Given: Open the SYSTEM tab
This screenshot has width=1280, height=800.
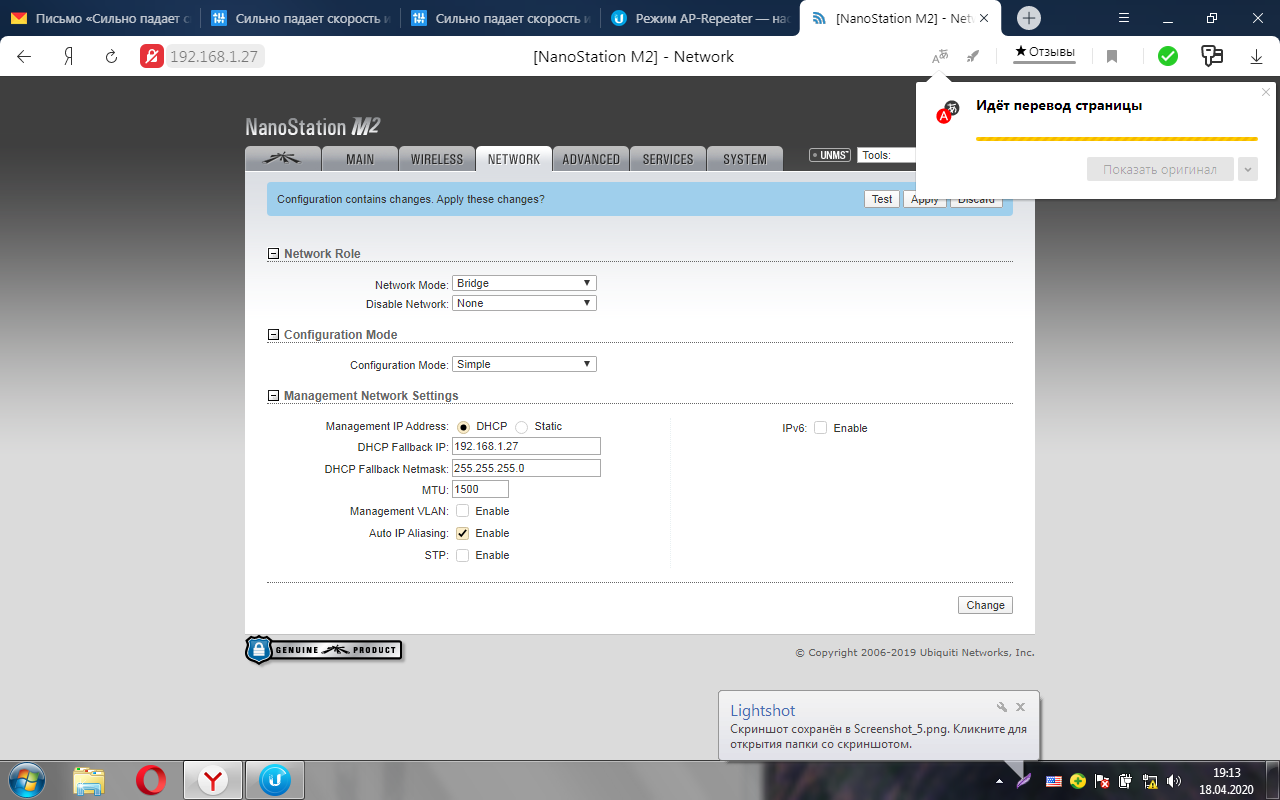Looking at the screenshot, I should coord(745,159).
